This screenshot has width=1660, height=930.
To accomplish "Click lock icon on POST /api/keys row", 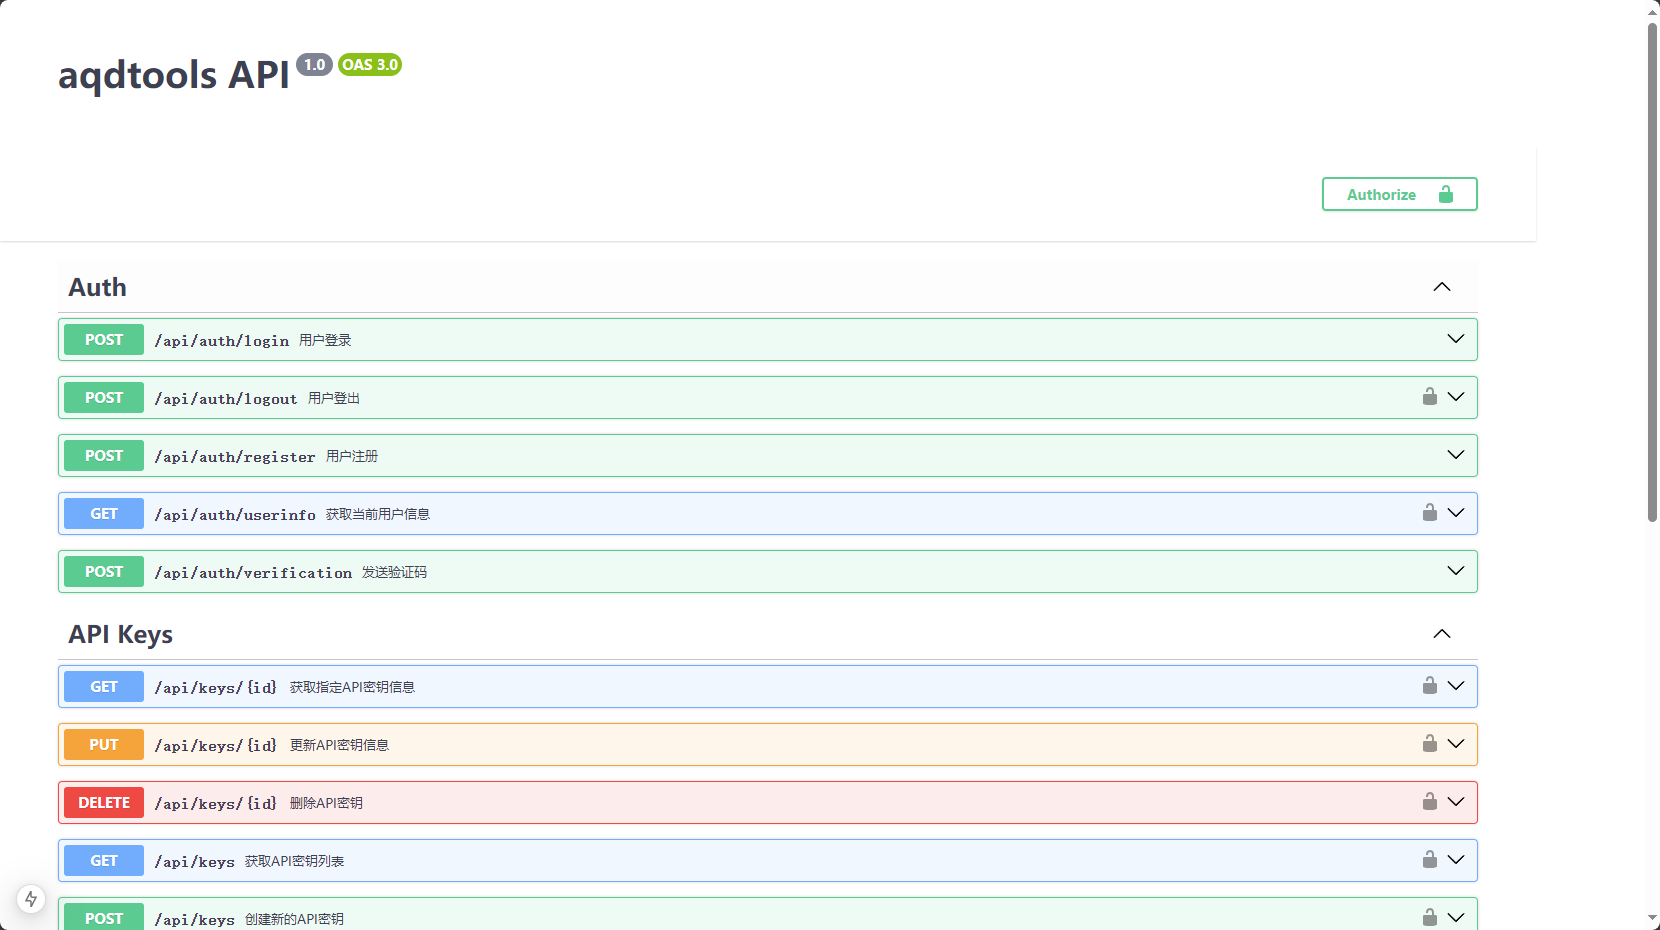I will pos(1429,917).
